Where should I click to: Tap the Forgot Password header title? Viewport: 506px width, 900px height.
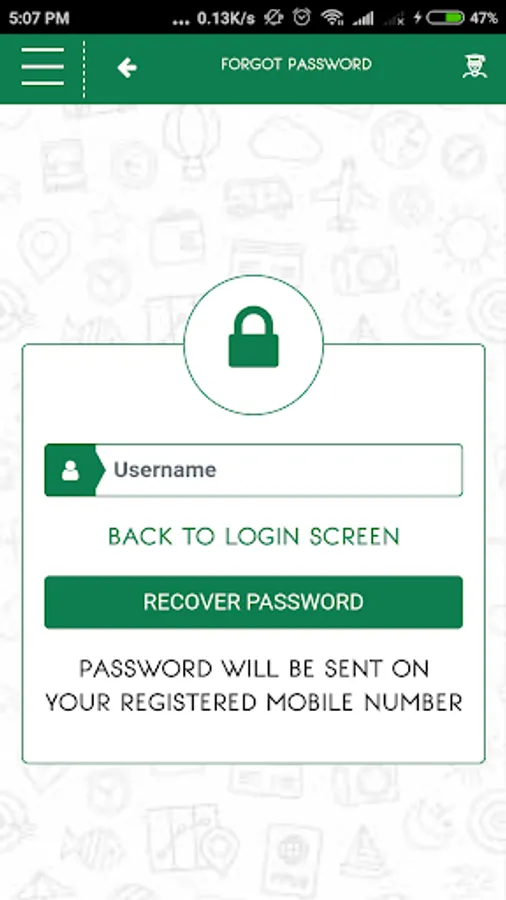pyautogui.click(x=297, y=64)
